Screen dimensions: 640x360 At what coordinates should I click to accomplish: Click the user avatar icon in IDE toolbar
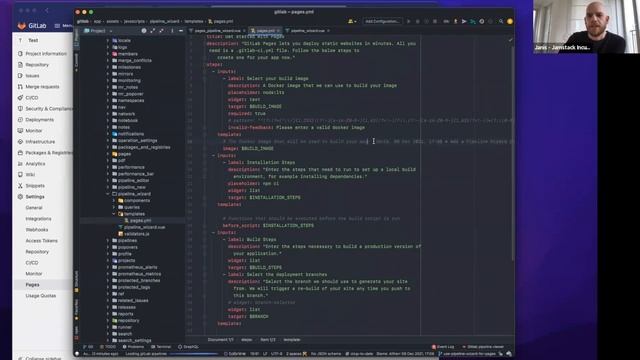(510, 21)
